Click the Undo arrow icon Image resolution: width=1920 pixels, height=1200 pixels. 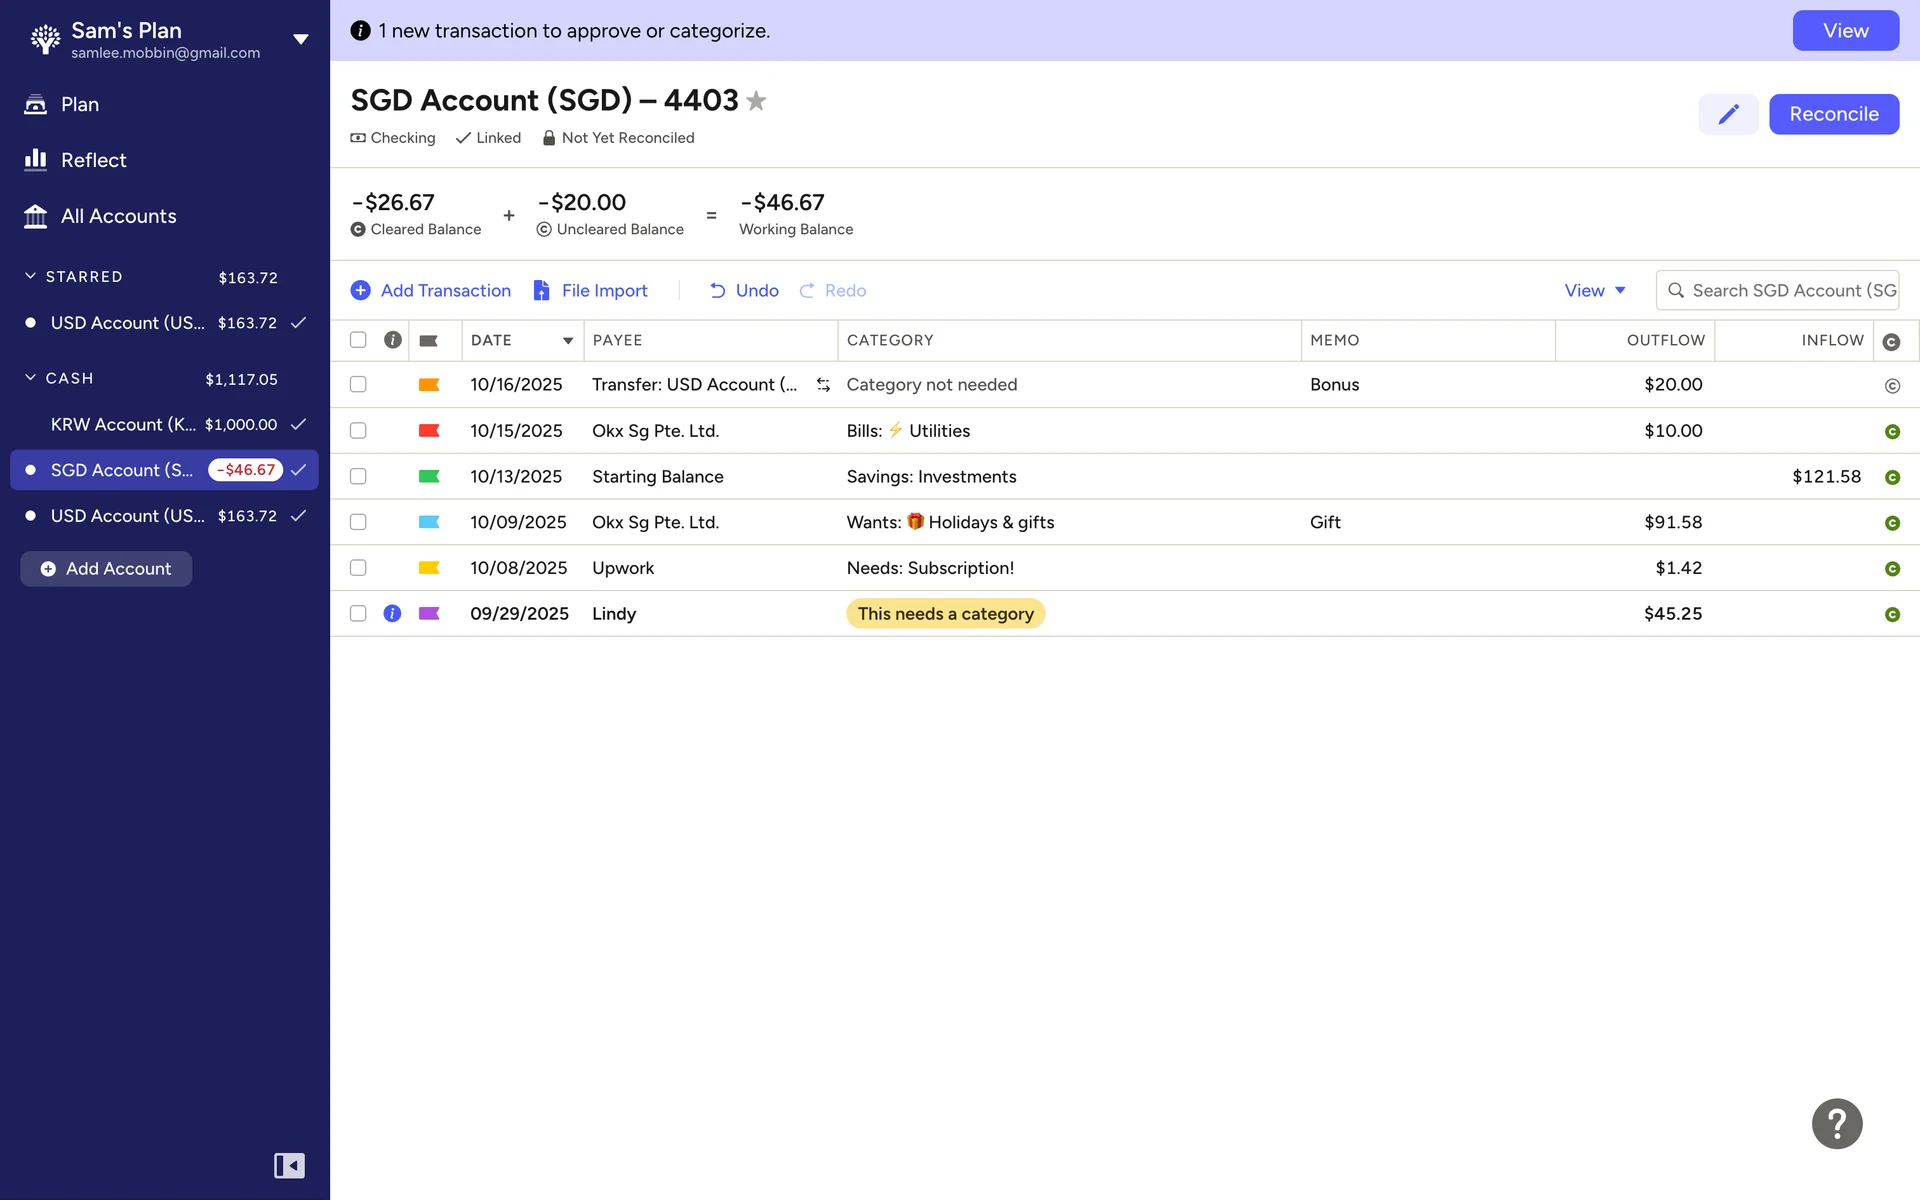click(x=717, y=290)
